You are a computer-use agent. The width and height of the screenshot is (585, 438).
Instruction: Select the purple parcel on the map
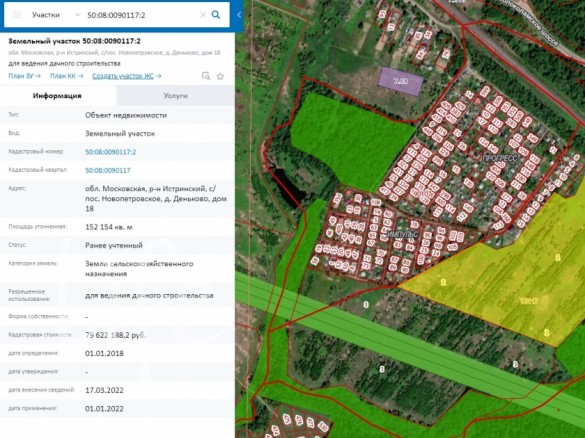(x=401, y=81)
